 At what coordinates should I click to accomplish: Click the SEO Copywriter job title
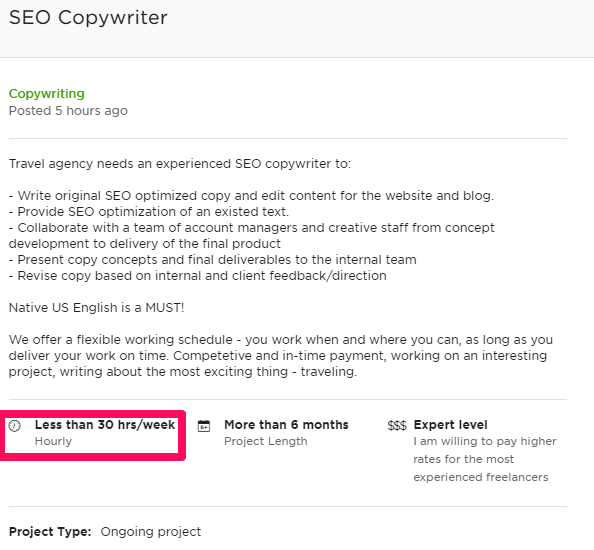click(x=88, y=17)
